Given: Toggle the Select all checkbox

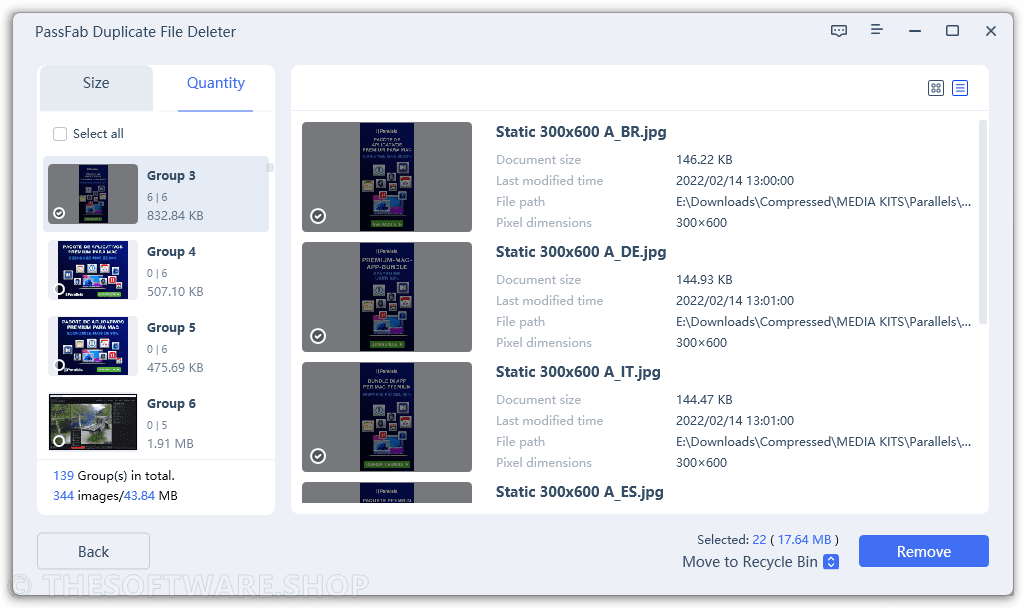Looking at the screenshot, I should tap(60, 134).
